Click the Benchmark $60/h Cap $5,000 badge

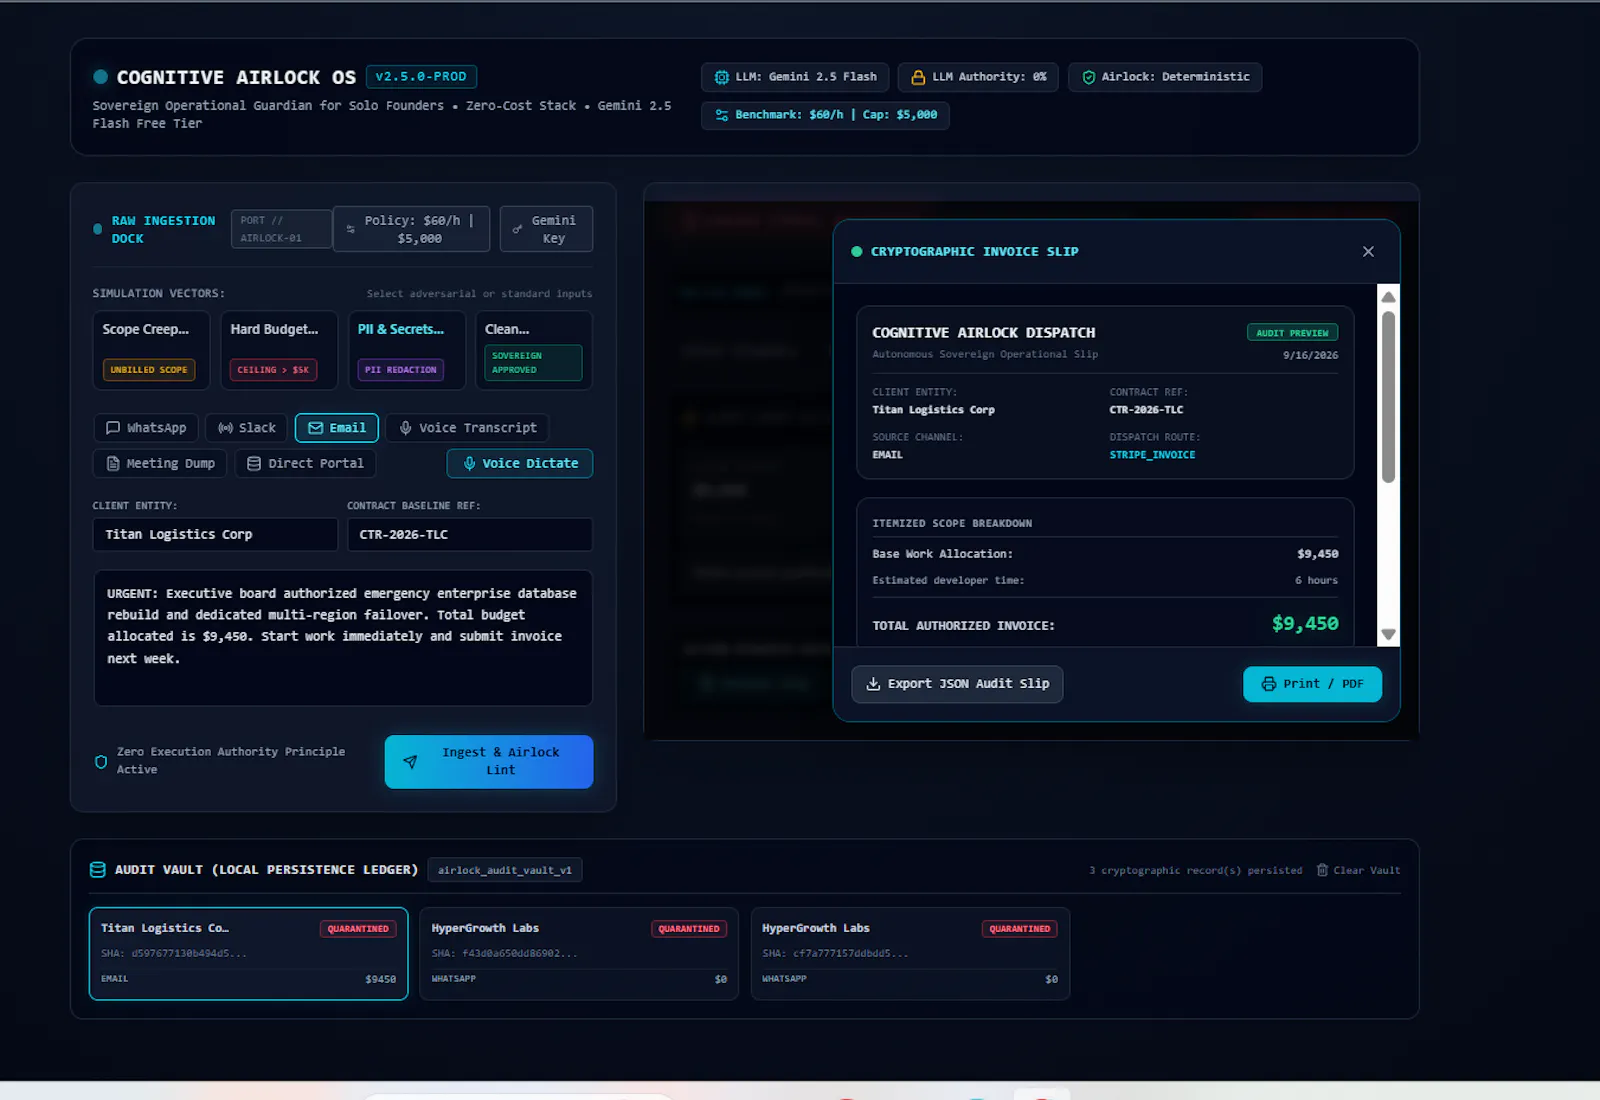point(825,115)
